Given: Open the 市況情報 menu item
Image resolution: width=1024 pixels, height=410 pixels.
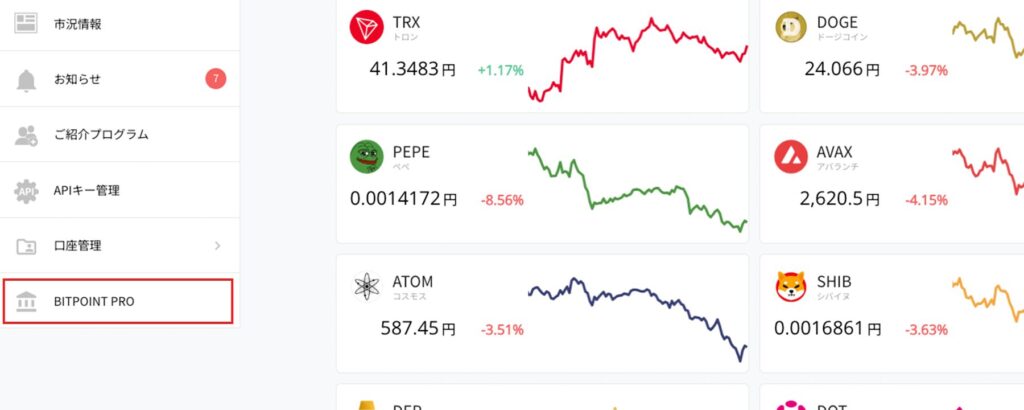Looking at the screenshot, I should tap(78, 24).
